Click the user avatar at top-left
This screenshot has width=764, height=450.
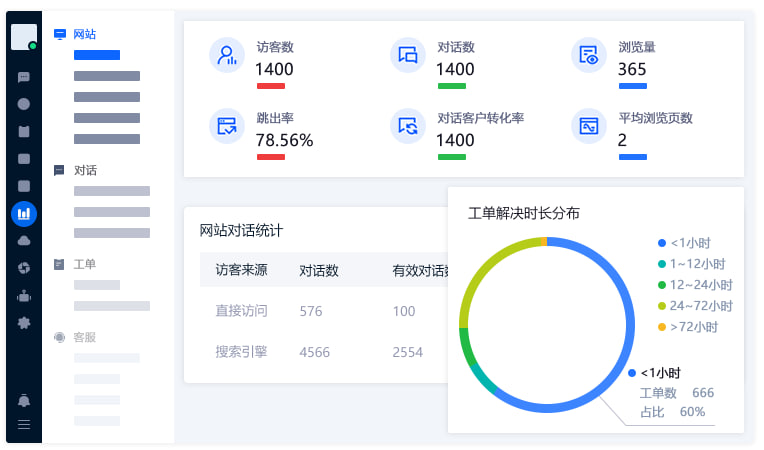(24, 37)
